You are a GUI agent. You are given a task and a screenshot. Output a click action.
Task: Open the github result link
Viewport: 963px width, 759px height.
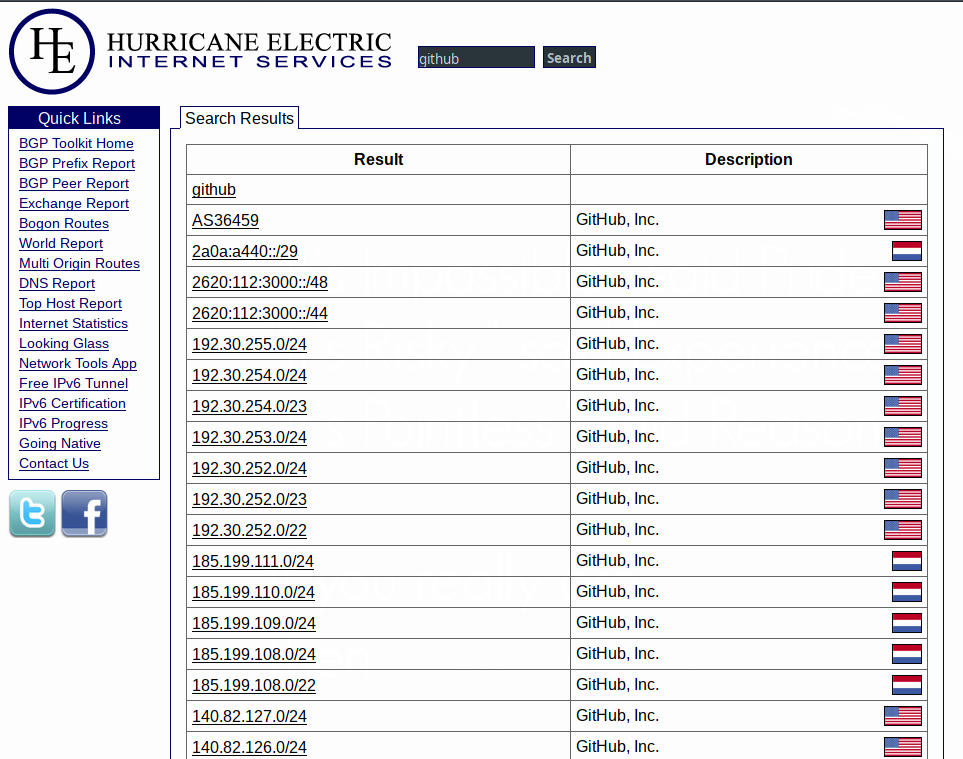(214, 190)
